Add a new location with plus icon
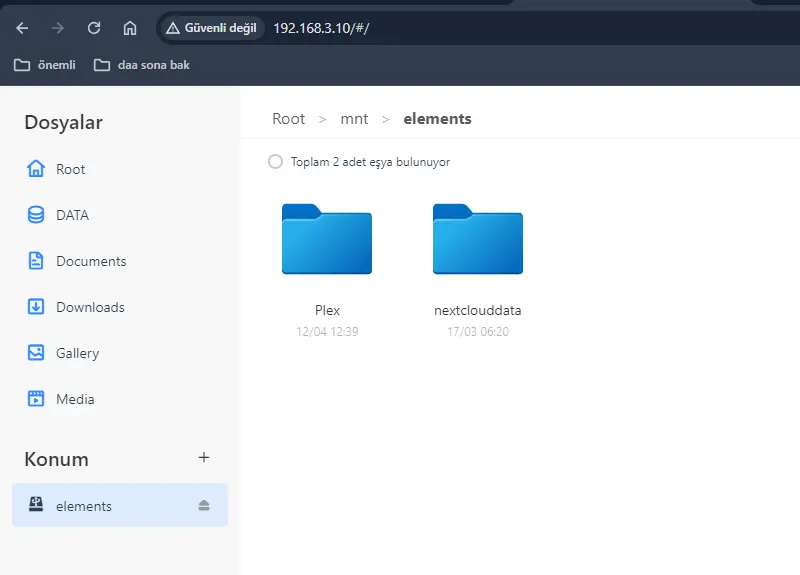Screen dimensions: 800x575 tap(204, 458)
